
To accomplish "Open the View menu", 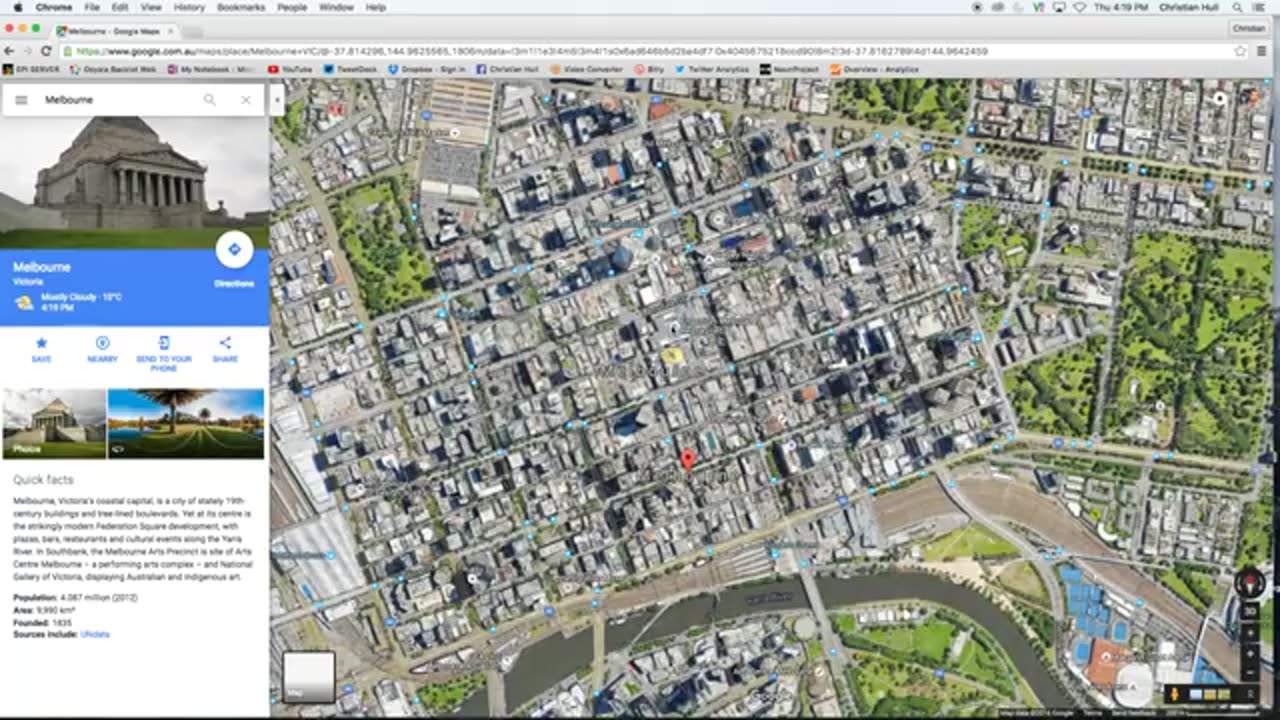I will point(151,7).
